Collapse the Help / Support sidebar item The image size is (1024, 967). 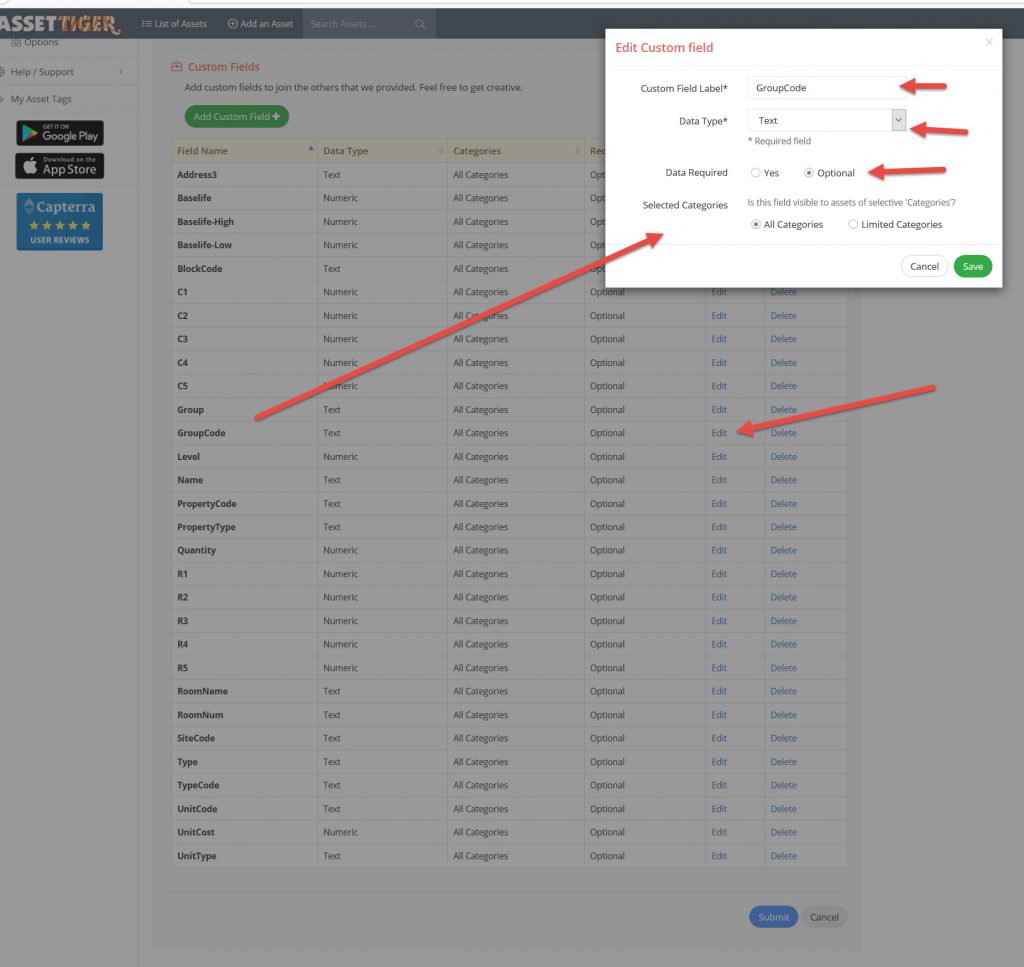121,72
